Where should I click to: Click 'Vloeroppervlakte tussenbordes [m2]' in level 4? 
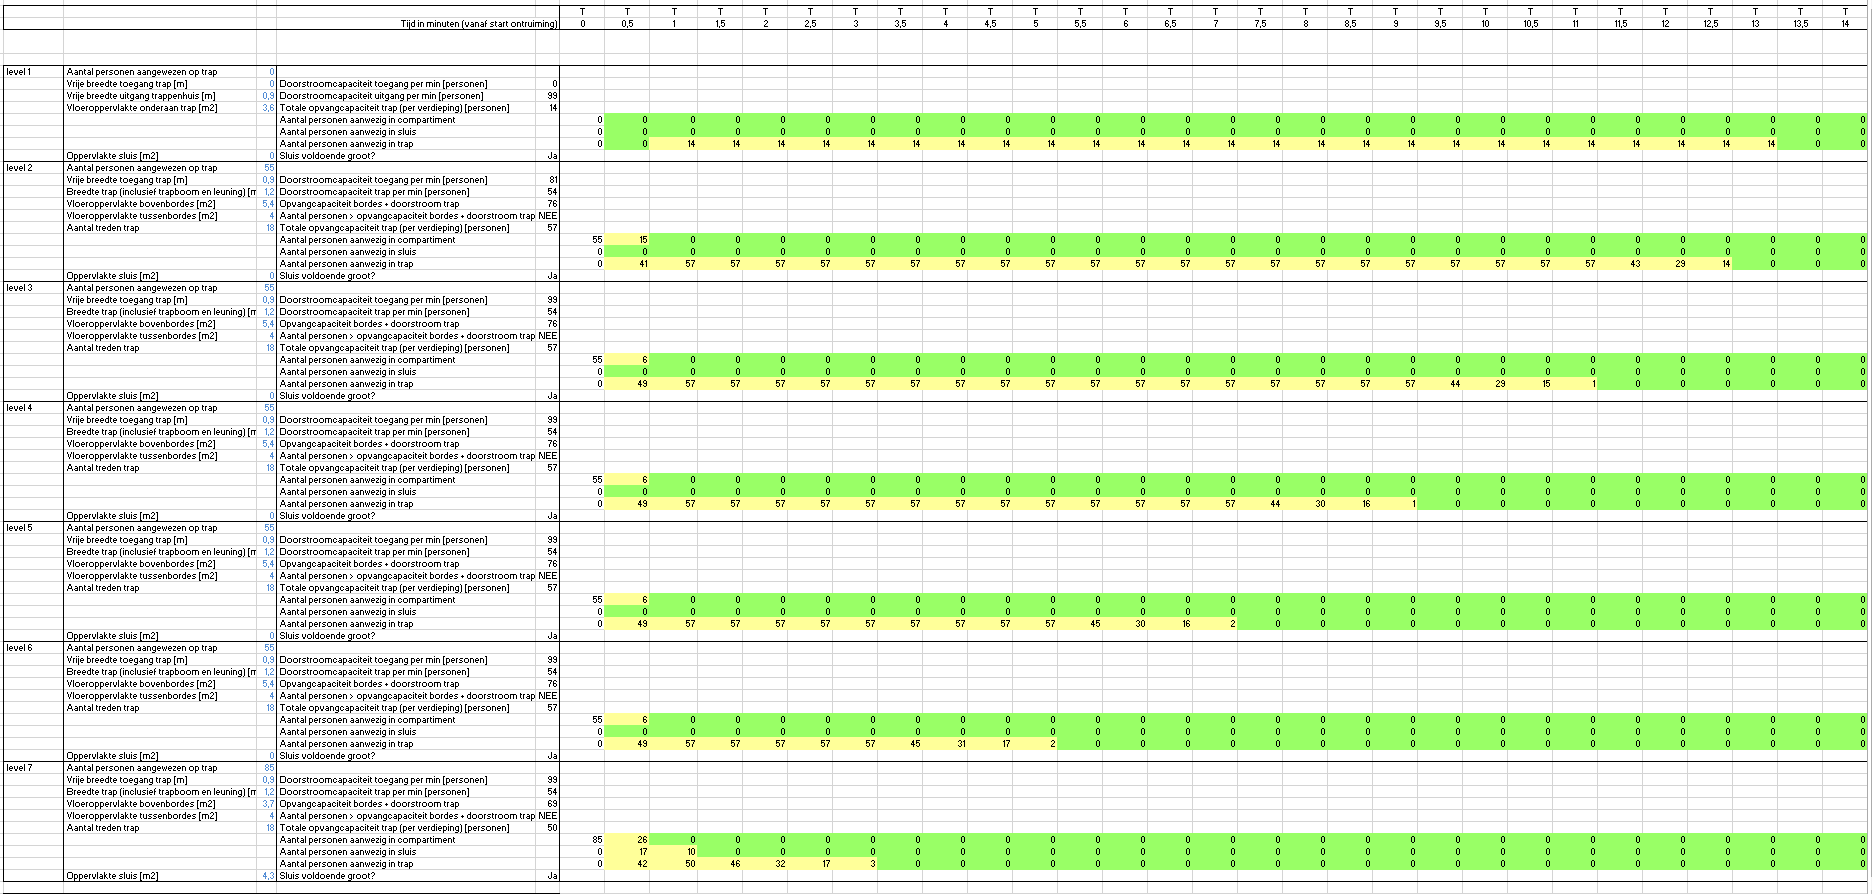142,456
